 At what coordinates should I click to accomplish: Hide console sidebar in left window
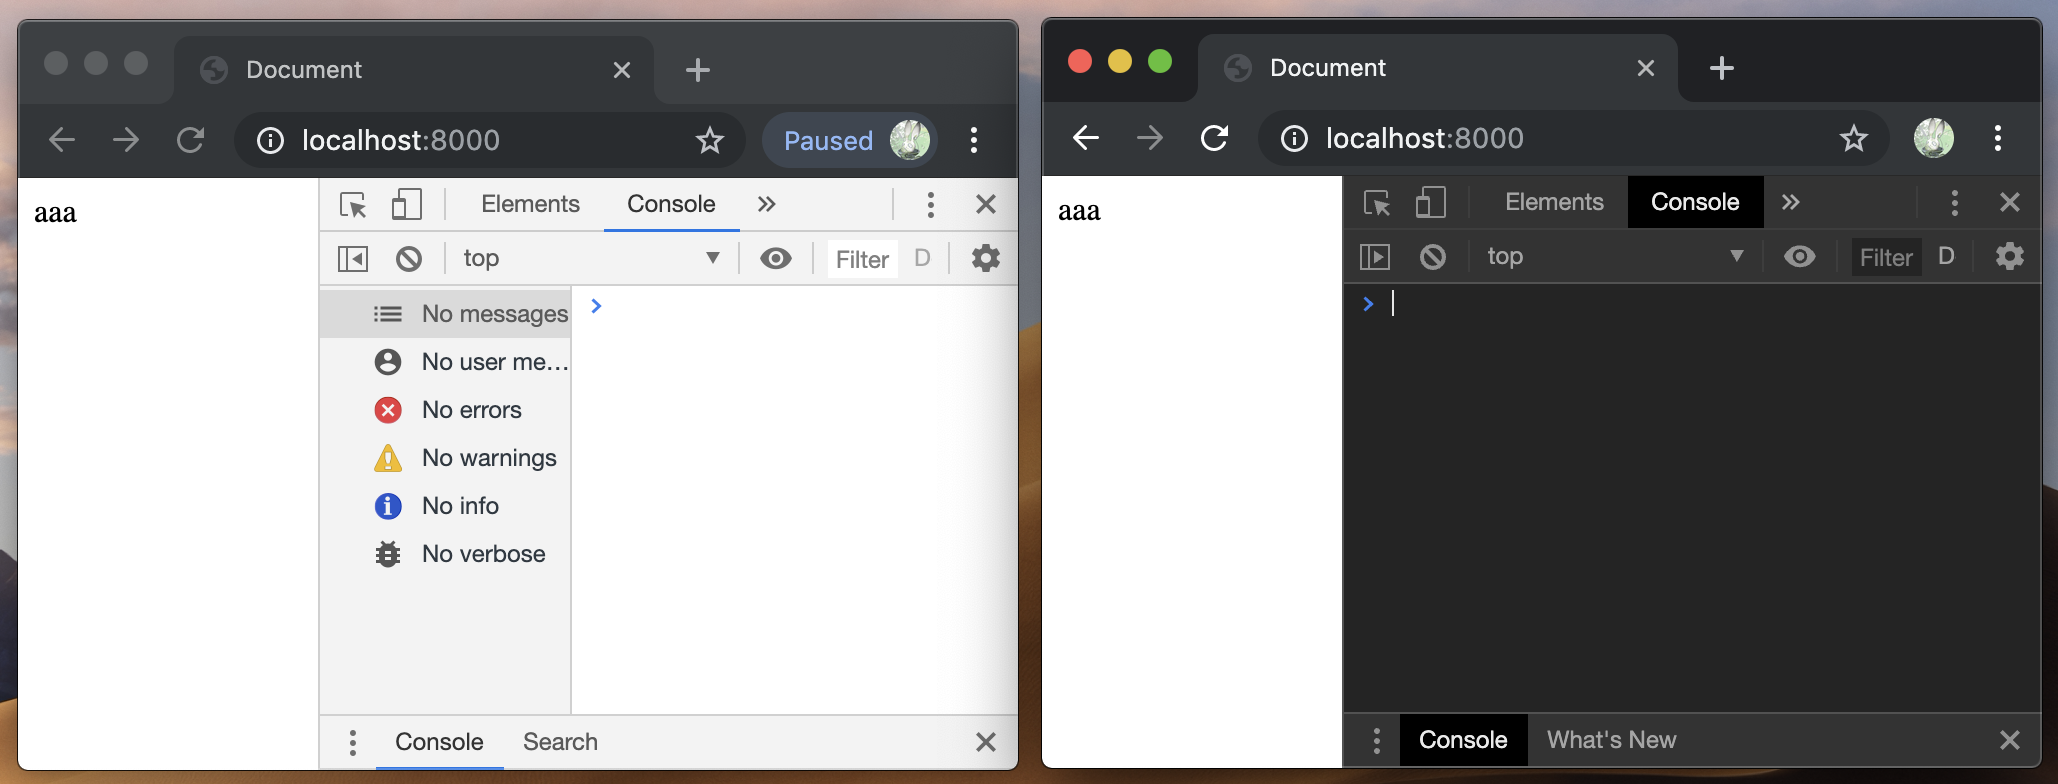point(352,259)
